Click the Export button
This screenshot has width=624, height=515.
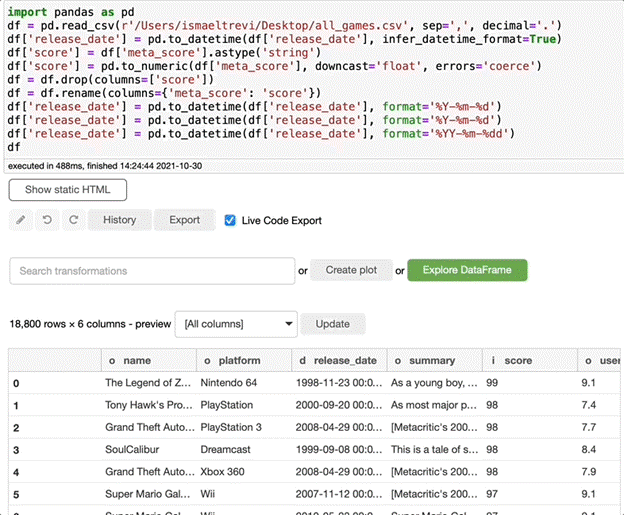(x=184, y=220)
